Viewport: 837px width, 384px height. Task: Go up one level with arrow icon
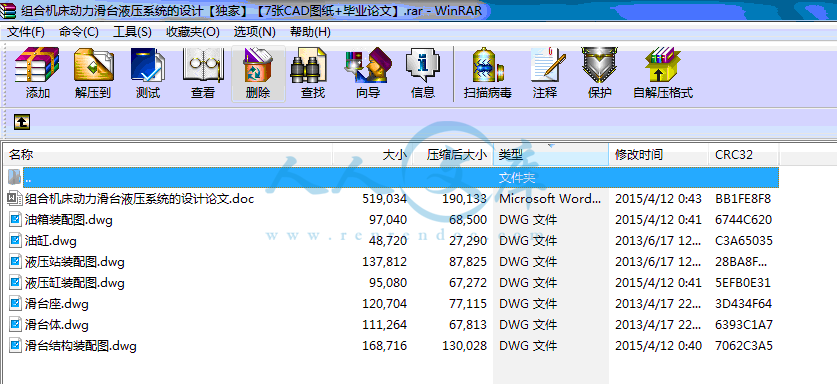tap(21, 122)
